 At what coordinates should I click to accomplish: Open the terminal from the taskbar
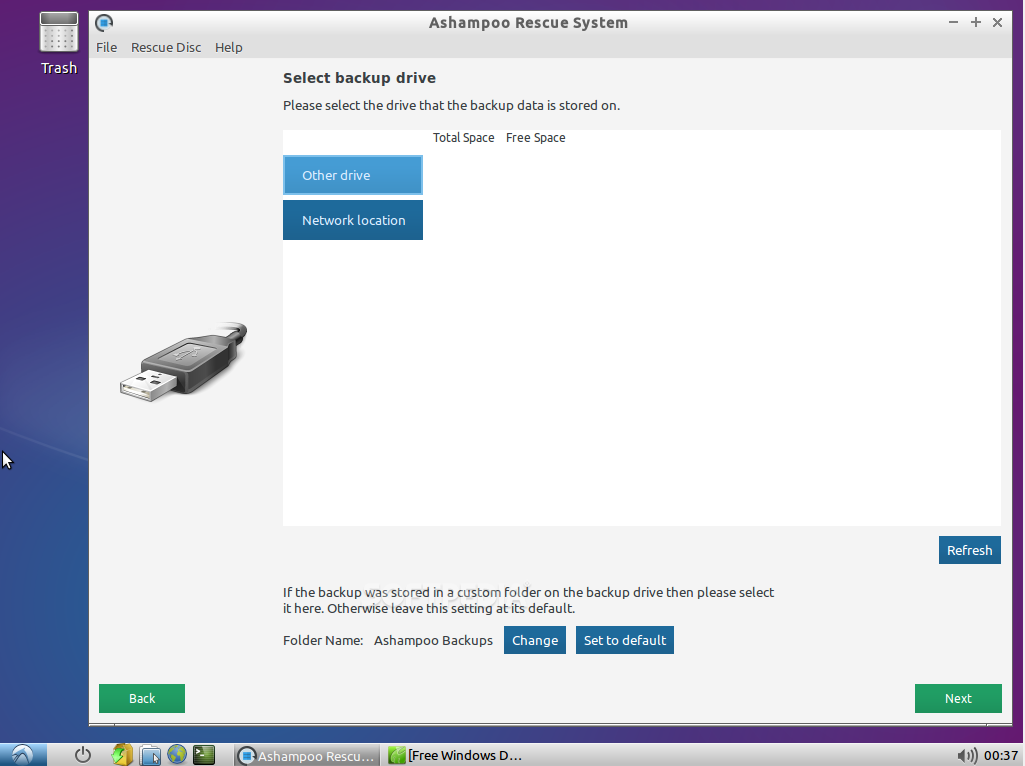pyautogui.click(x=204, y=755)
